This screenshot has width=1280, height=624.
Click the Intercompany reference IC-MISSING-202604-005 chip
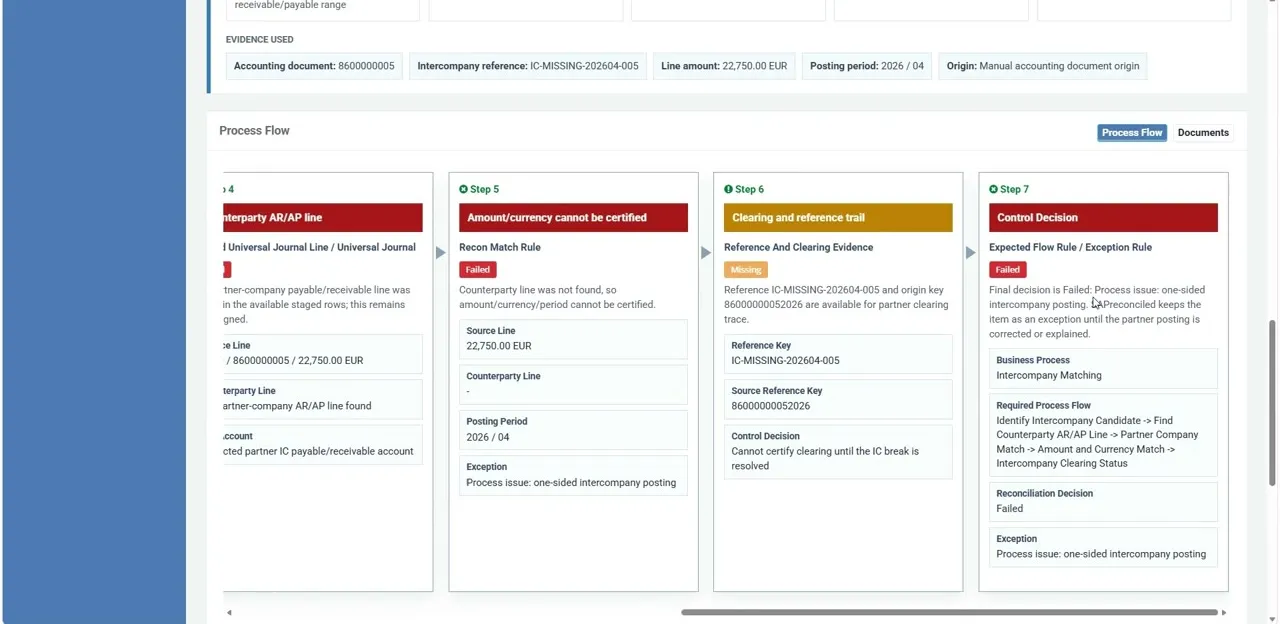[528, 66]
